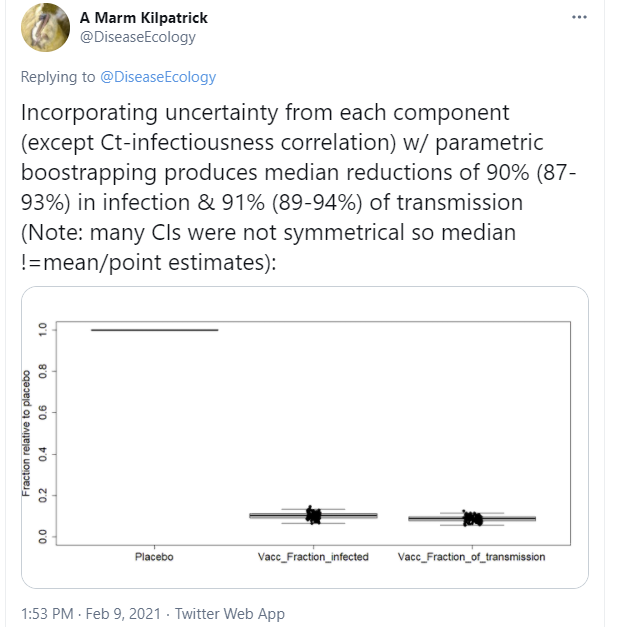The height and width of the screenshot is (627, 624).
Task: Select the 'Fraction relative to placebo' axis title
Action: click(26, 433)
